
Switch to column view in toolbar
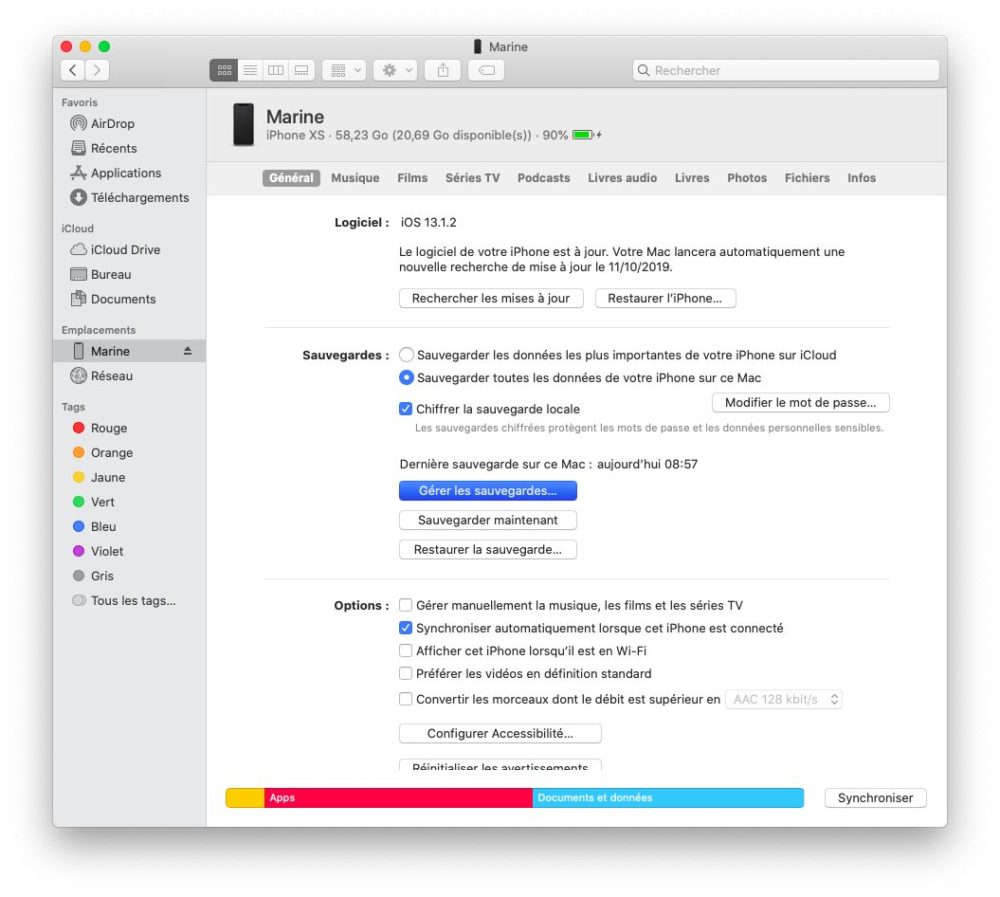[x=276, y=70]
